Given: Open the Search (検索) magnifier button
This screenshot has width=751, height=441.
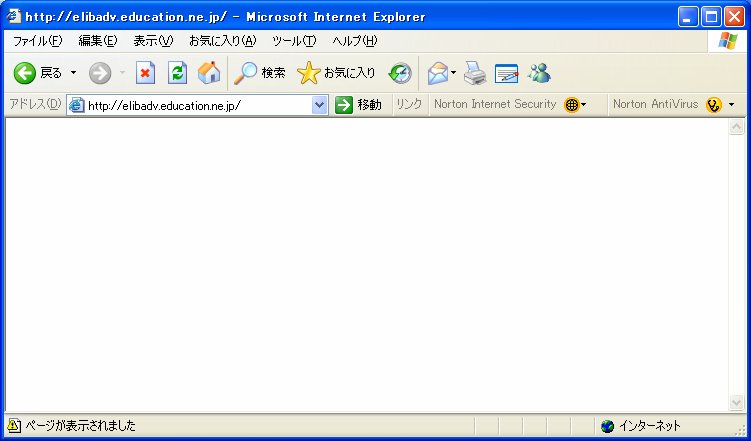Looking at the screenshot, I should click(x=260, y=73).
